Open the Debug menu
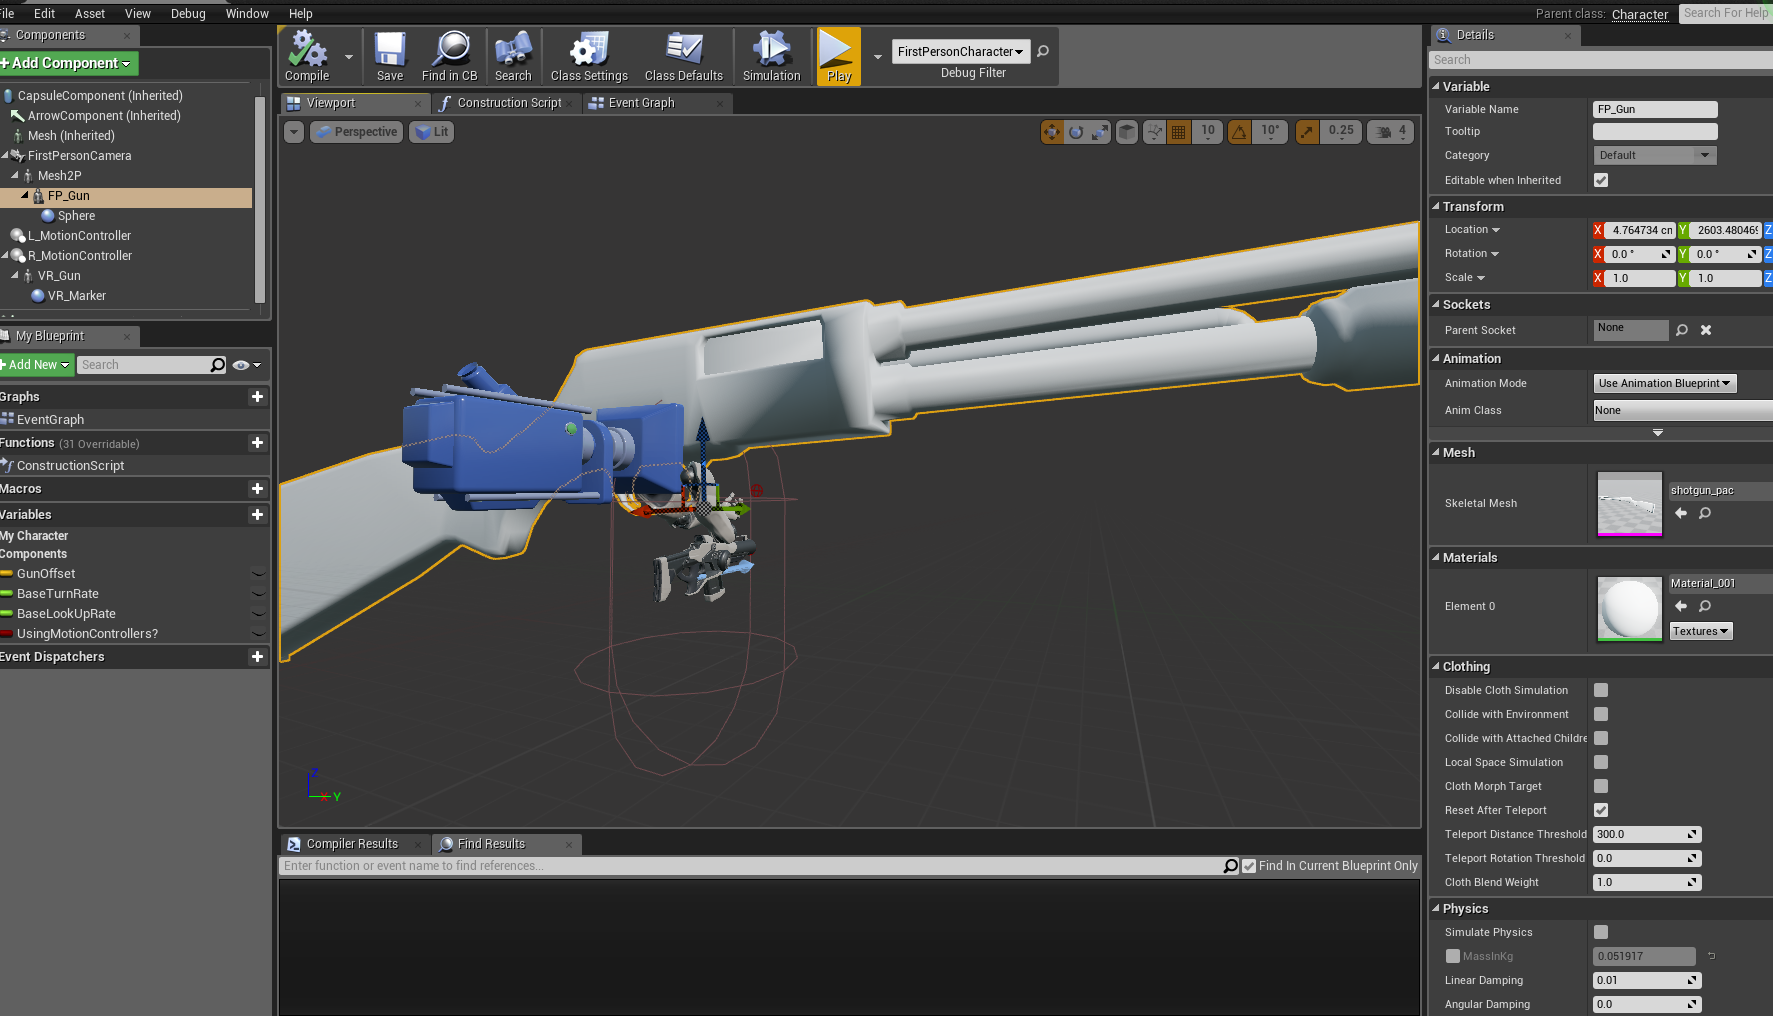Image resolution: width=1773 pixels, height=1016 pixels. click(x=188, y=13)
